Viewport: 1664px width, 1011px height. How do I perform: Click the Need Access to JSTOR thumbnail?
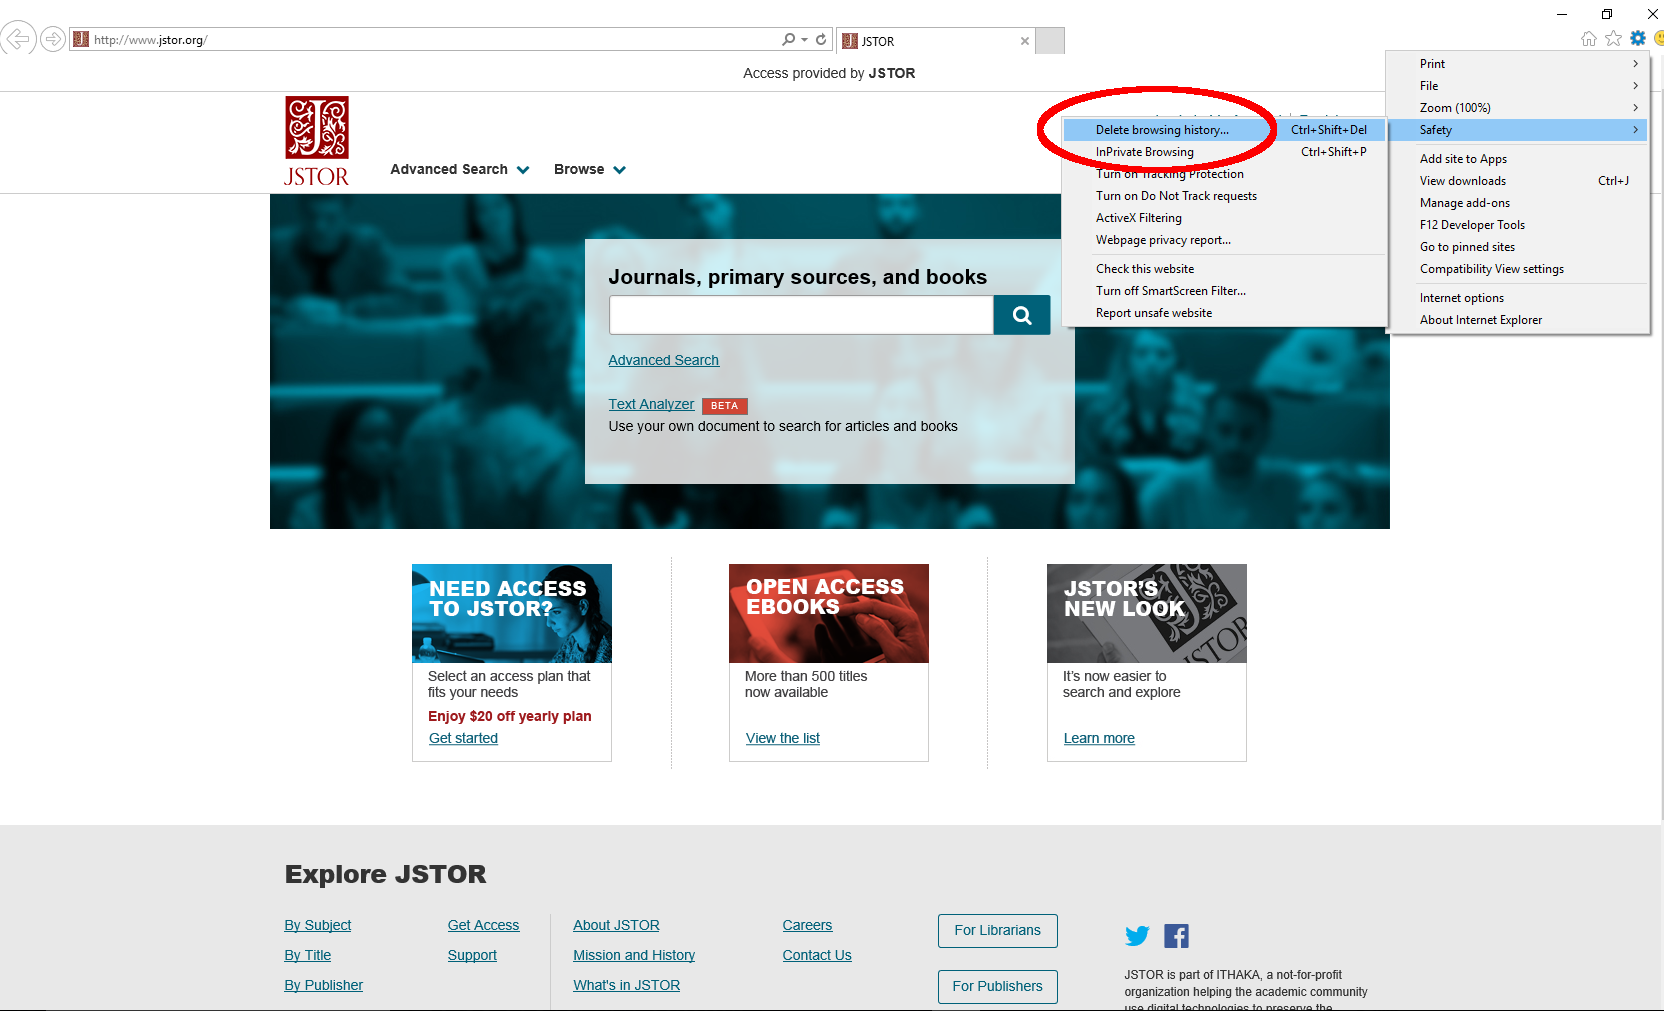512,613
